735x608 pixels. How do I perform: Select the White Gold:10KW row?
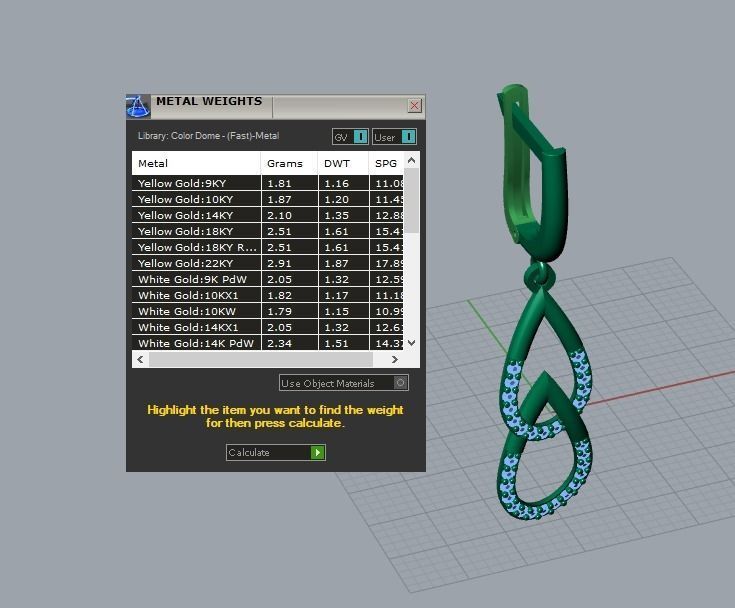[268, 311]
